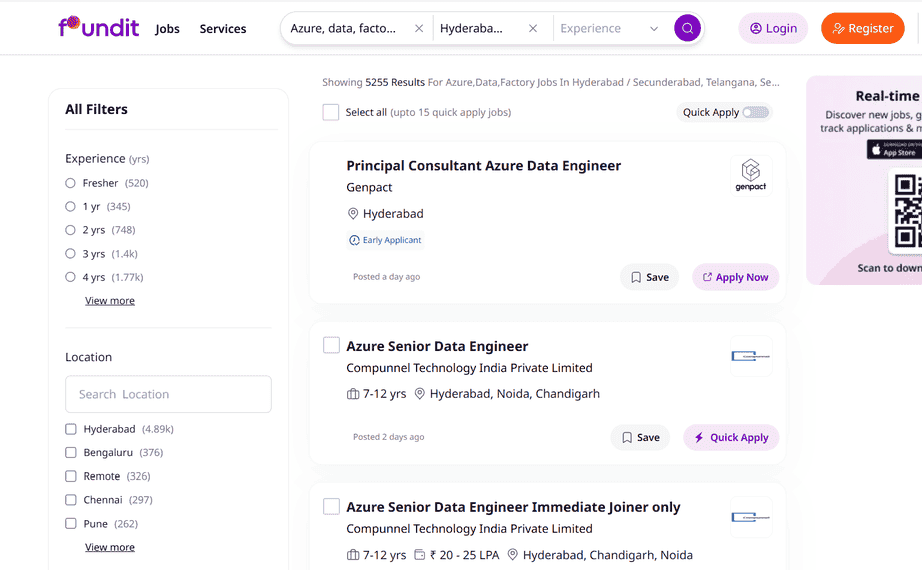Select the 2 yrs experience option

click(x=71, y=230)
